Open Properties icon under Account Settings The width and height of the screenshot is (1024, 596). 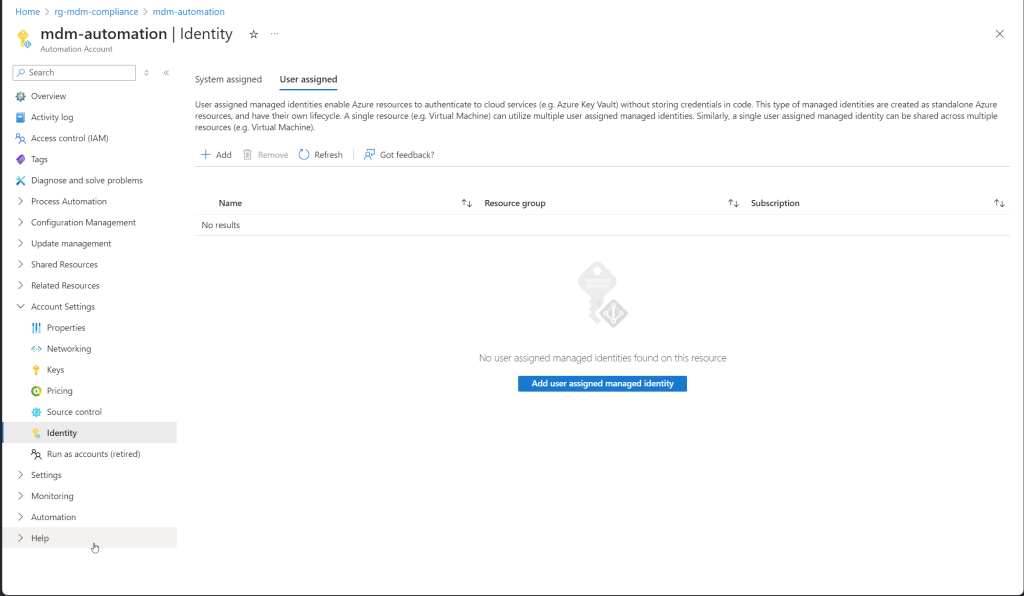pos(36,328)
